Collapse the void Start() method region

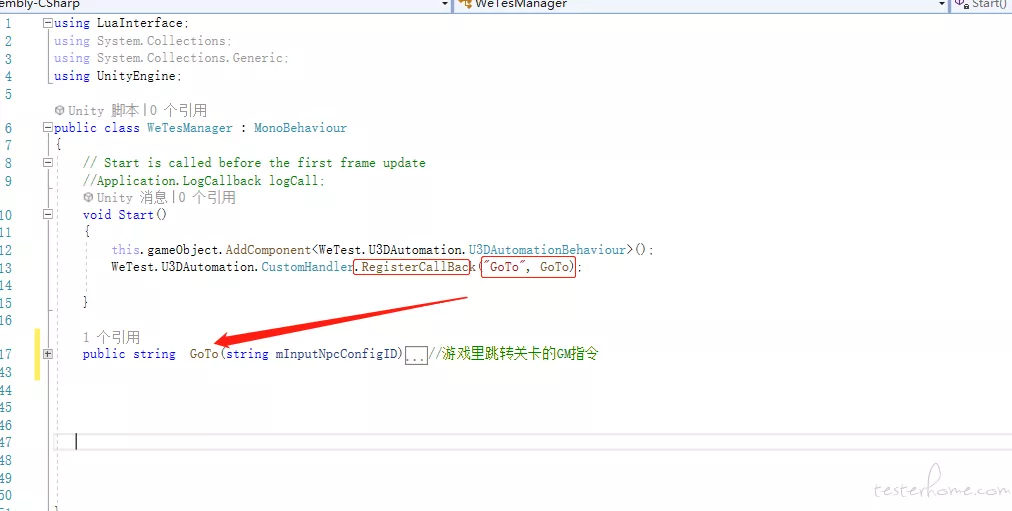click(x=47, y=214)
